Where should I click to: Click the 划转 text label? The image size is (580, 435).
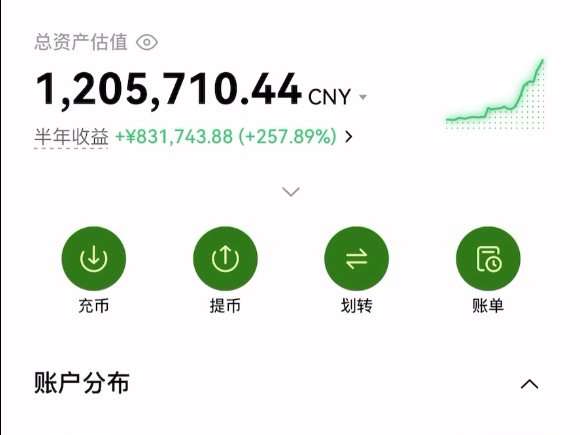357,306
